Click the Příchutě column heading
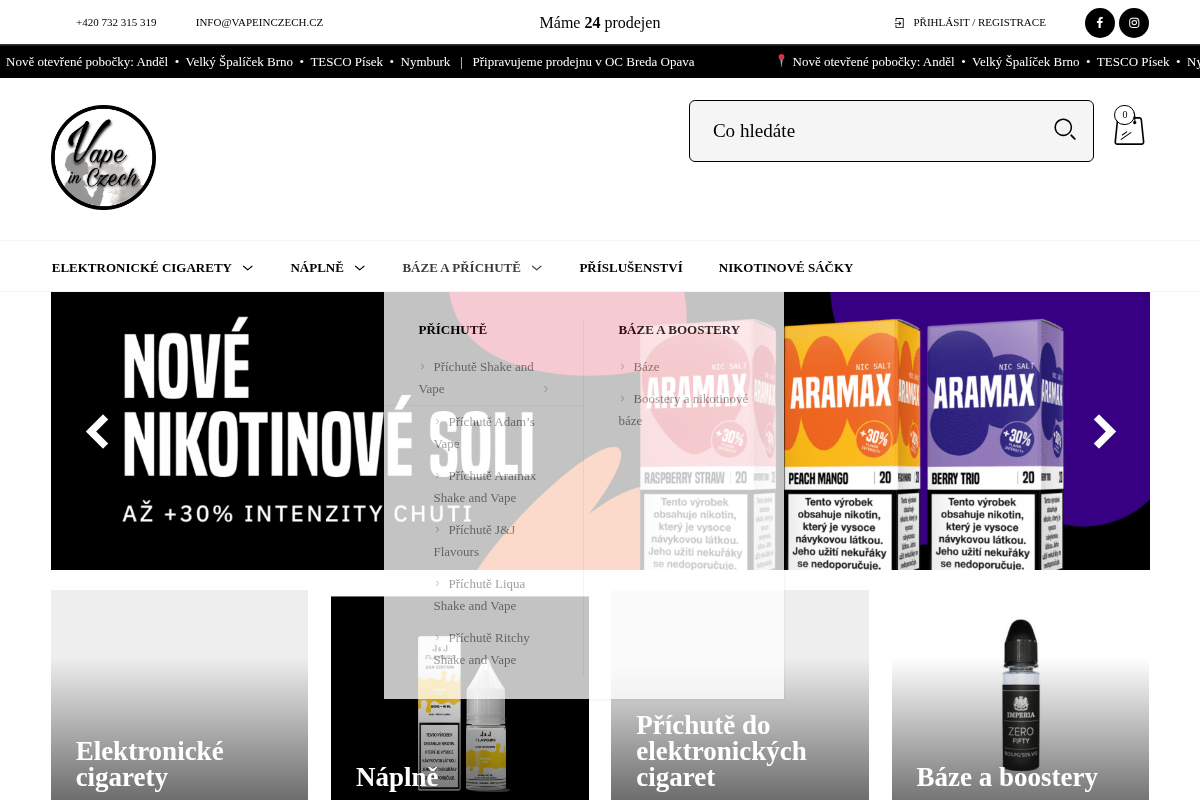Image resolution: width=1200 pixels, height=800 pixels. point(452,330)
